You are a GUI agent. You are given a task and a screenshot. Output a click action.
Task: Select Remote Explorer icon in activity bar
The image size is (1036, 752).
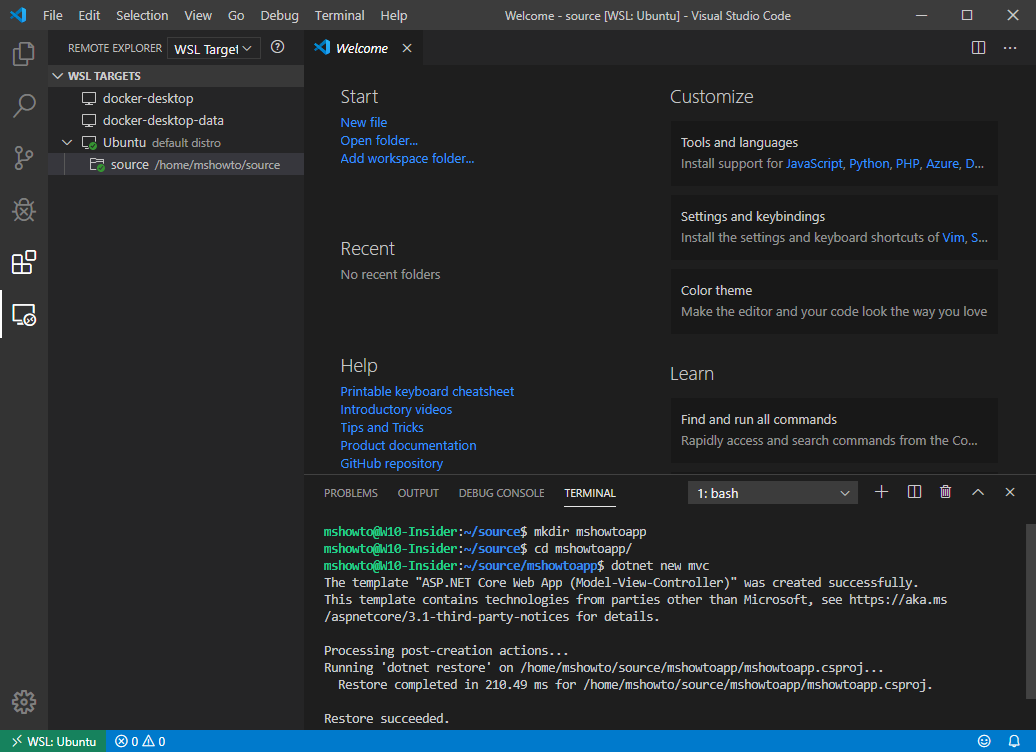24,315
